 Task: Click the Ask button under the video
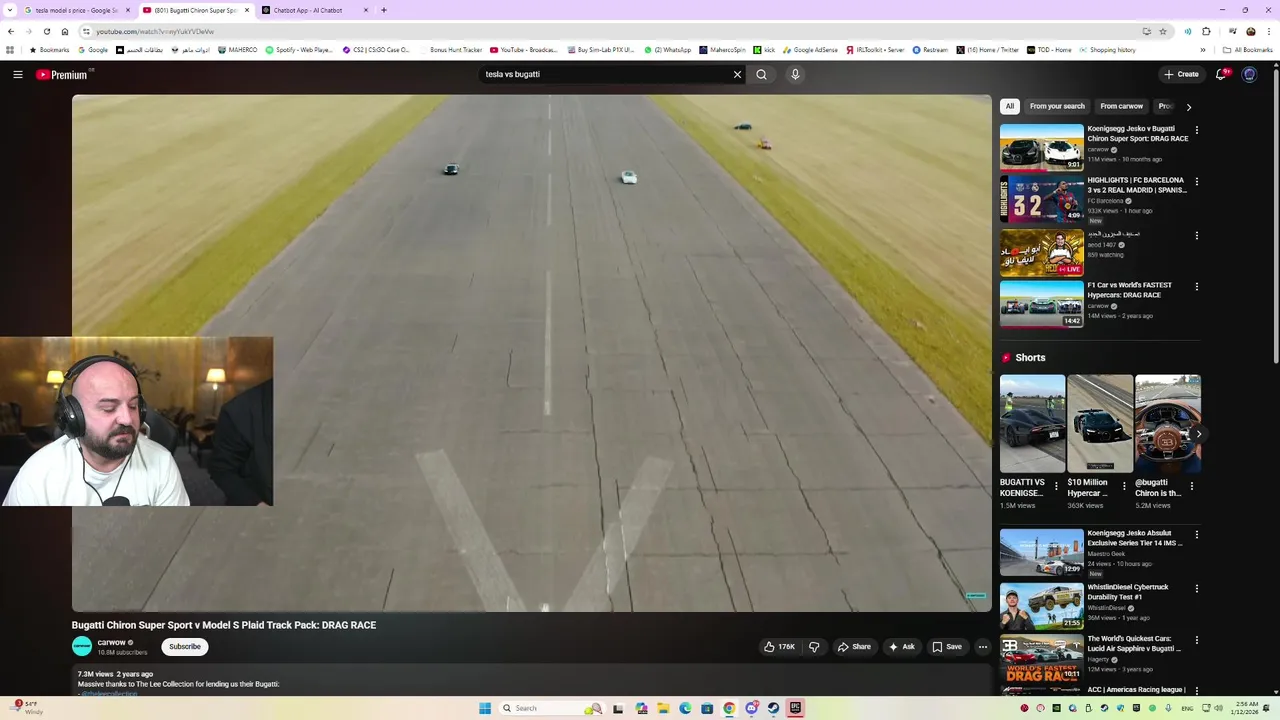[902, 647]
